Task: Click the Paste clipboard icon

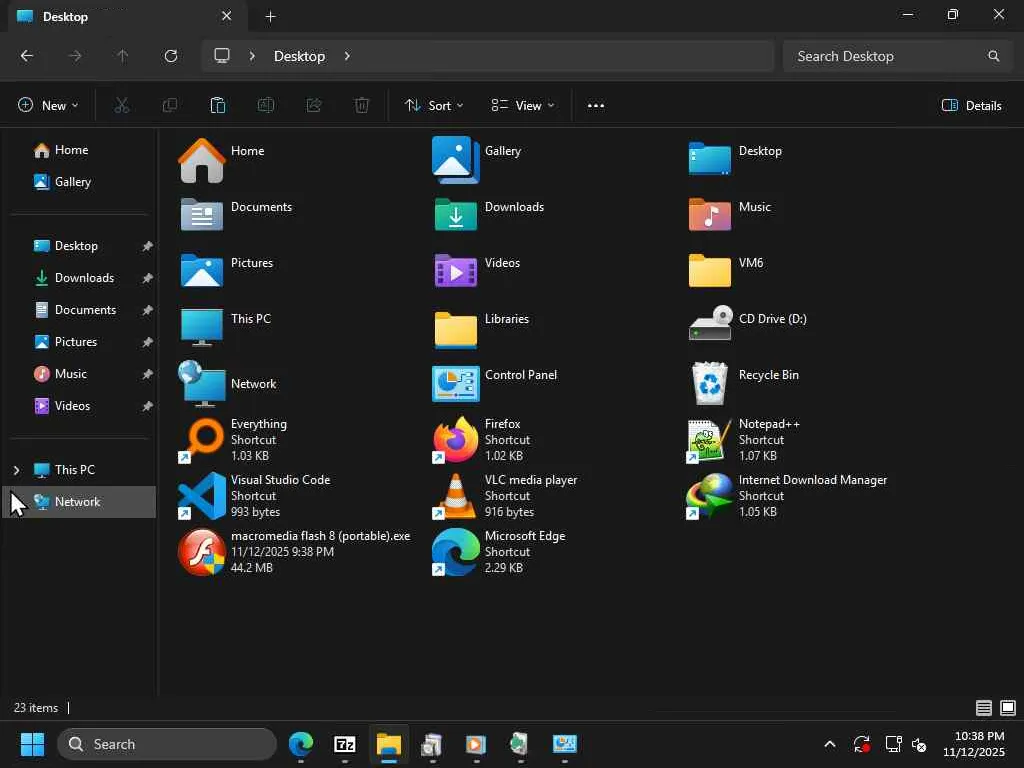Action: point(217,105)
